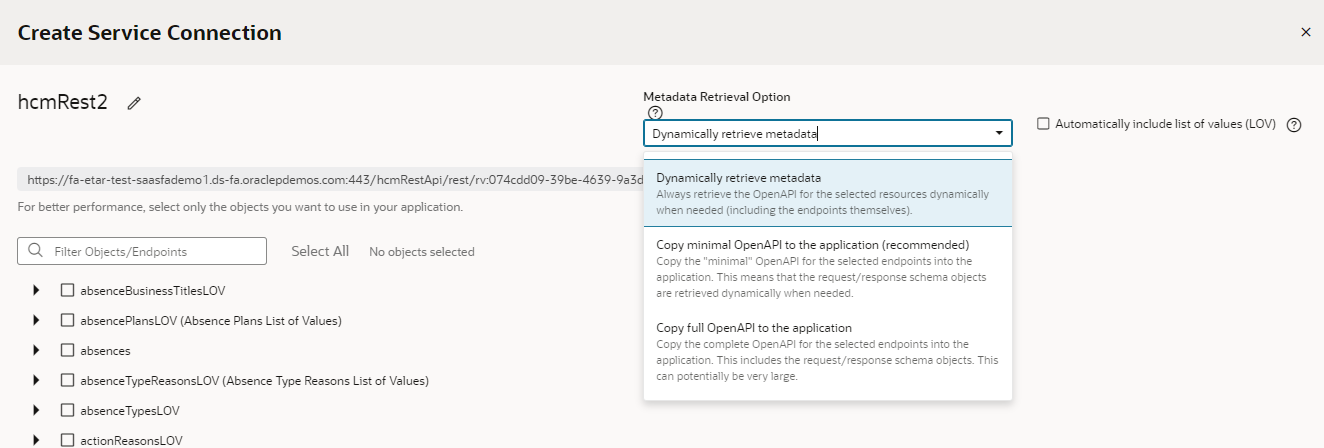Check the absencePlansLOV checkbox

(68, 321)
